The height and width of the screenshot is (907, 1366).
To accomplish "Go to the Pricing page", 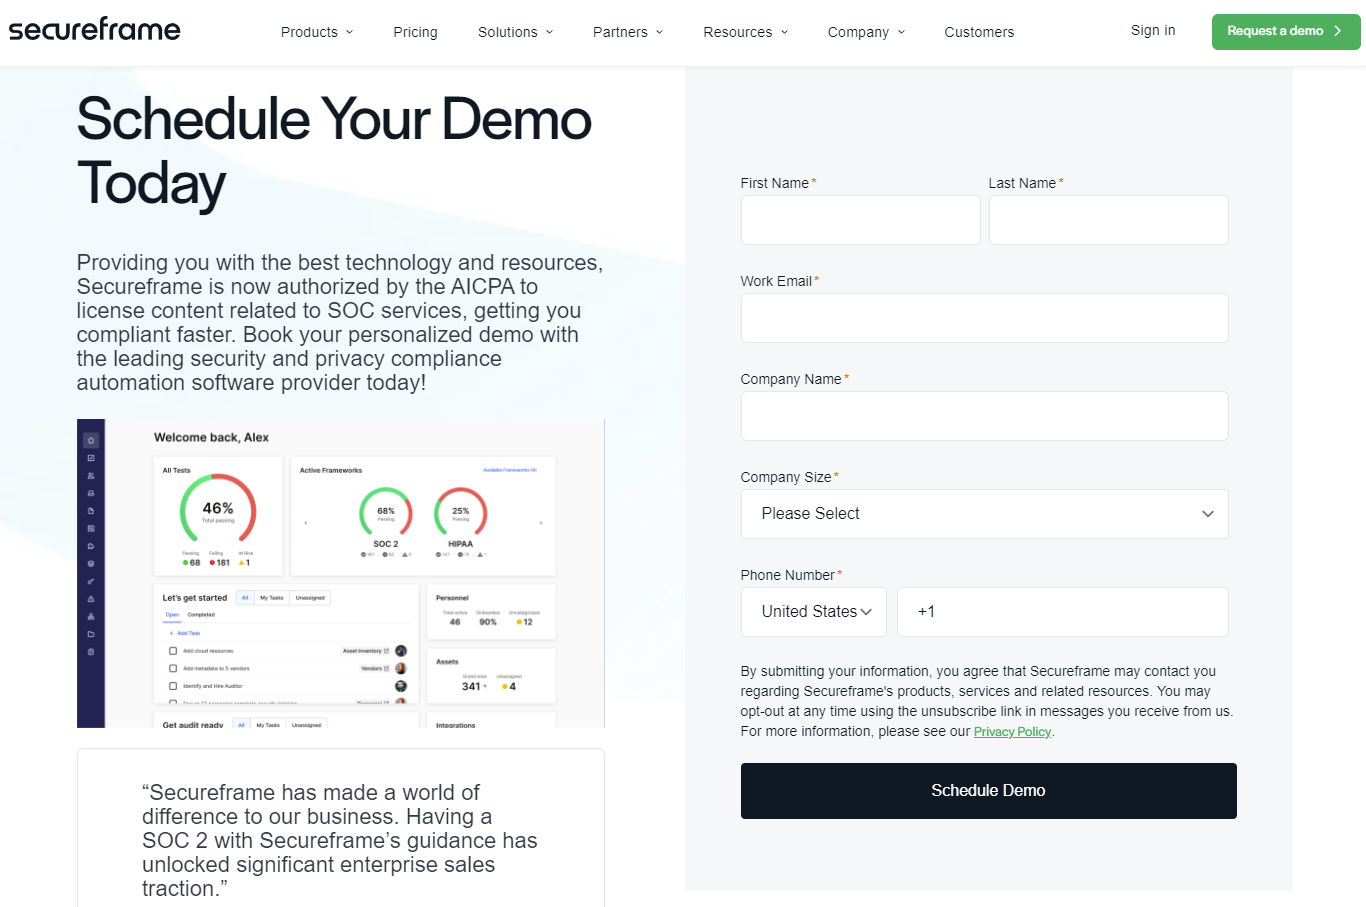I will (415, 32).
